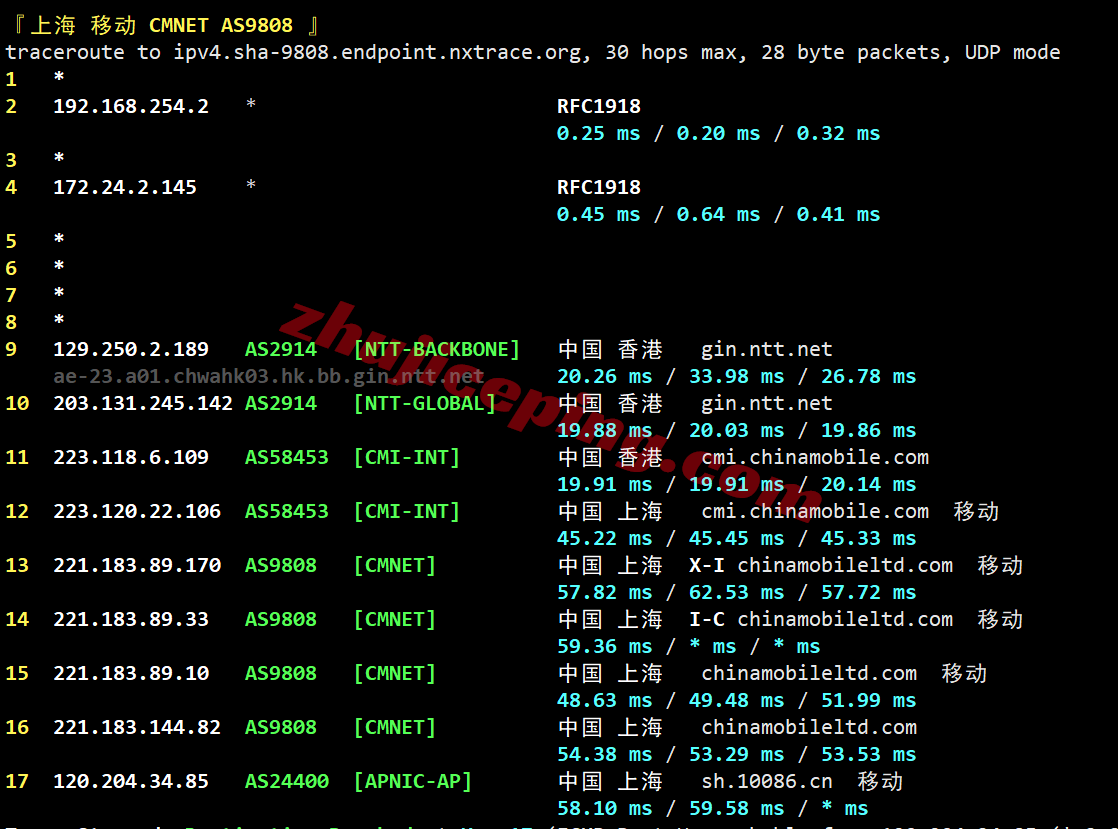This screenshot has width=1118, height=829.
Task: Select latency 57.82 ms on hop 13
Action: pos(604,592)
